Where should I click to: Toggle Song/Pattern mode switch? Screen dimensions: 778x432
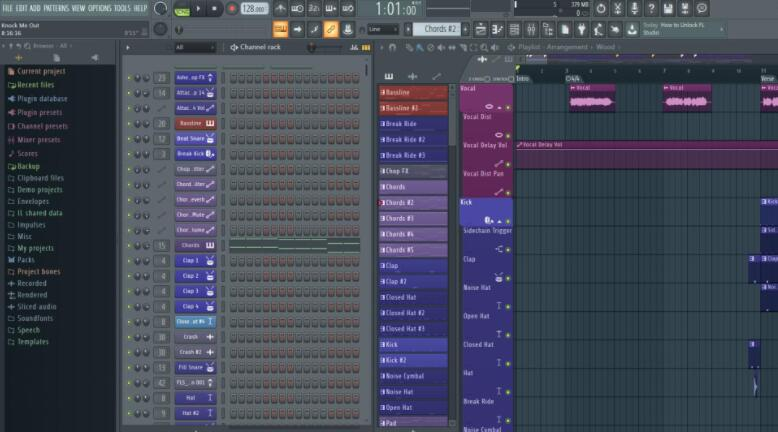(x=181, y=8)
